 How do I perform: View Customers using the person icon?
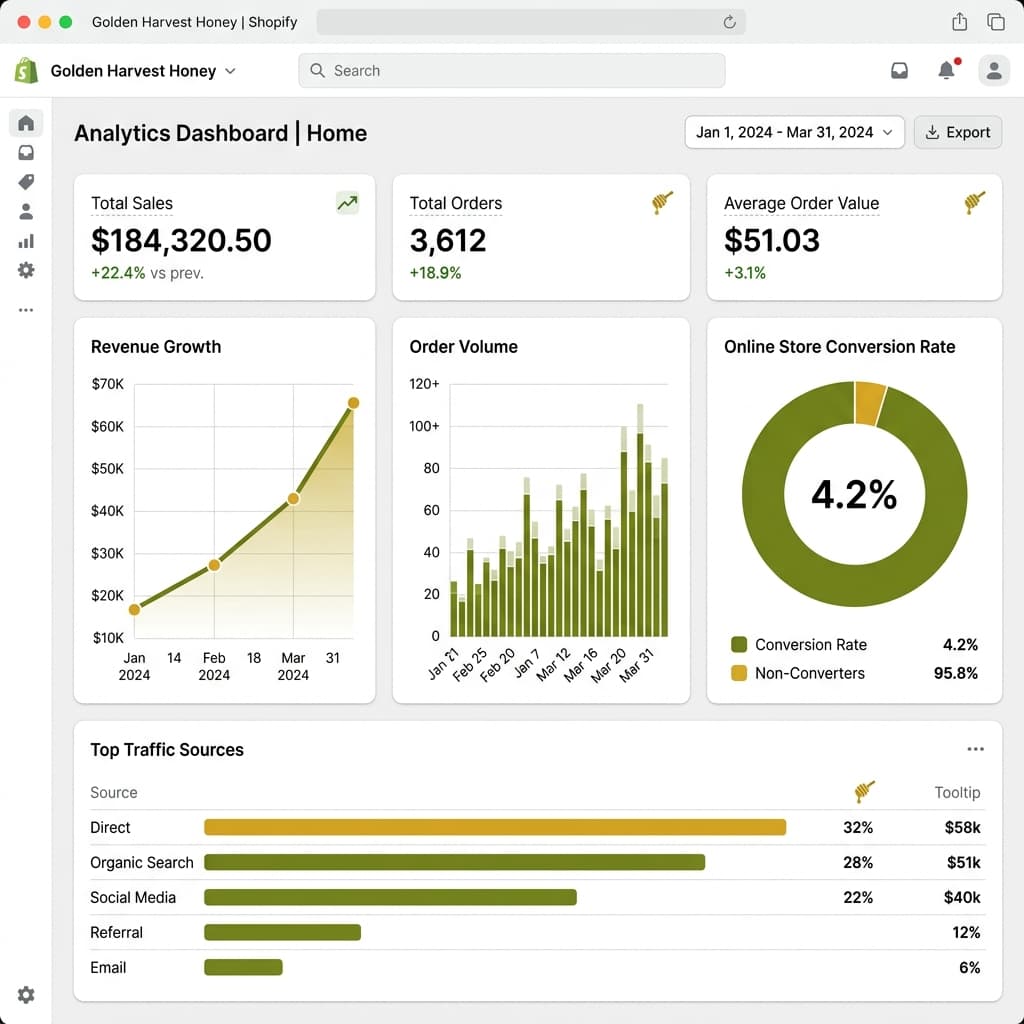[x=25, y=211]
